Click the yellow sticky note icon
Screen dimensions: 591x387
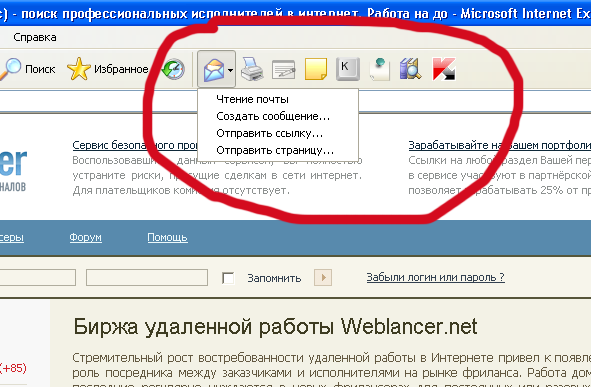click(x=315, y=69)
